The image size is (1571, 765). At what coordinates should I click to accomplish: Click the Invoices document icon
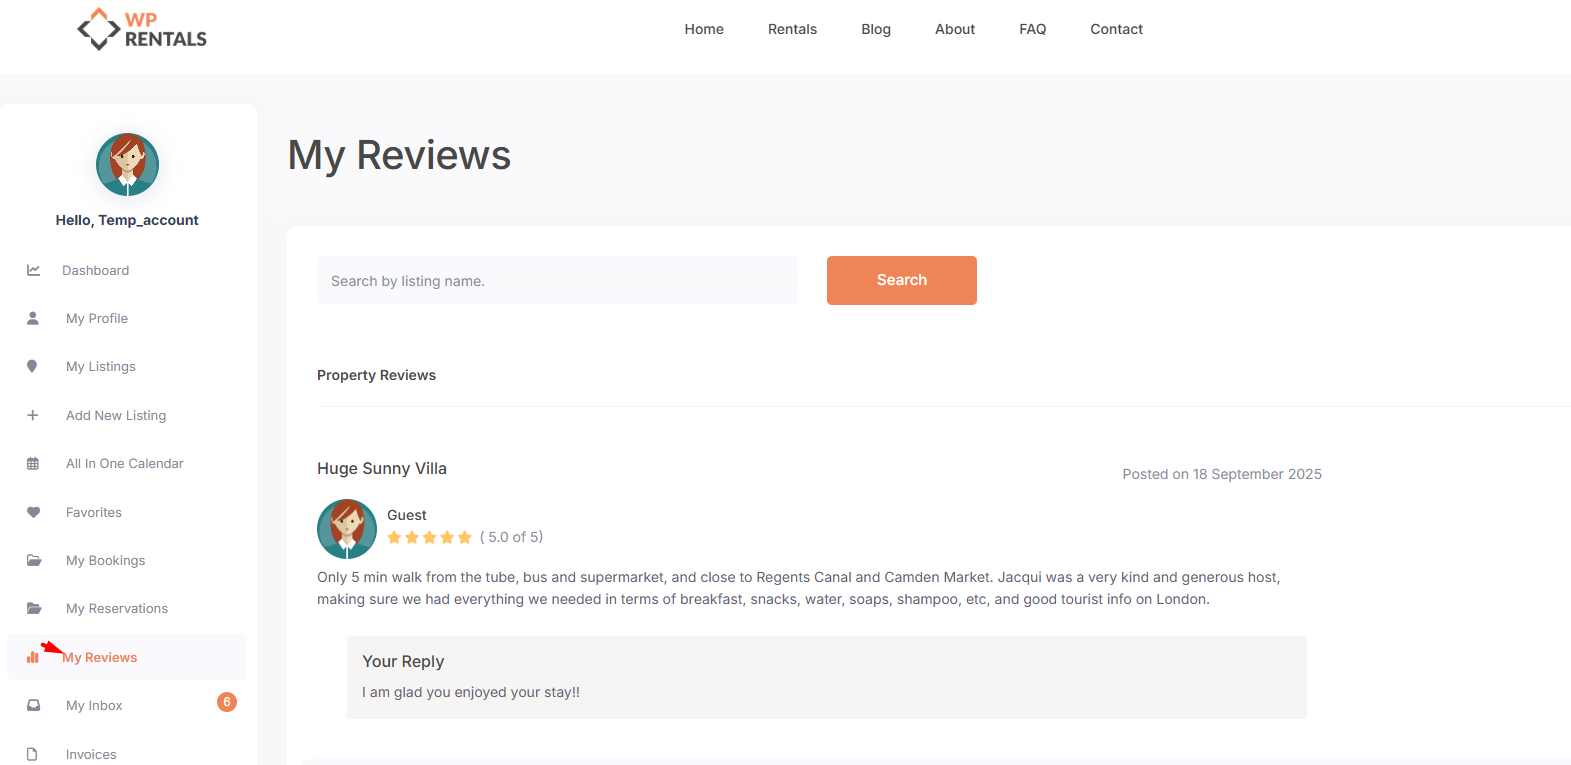33,754
